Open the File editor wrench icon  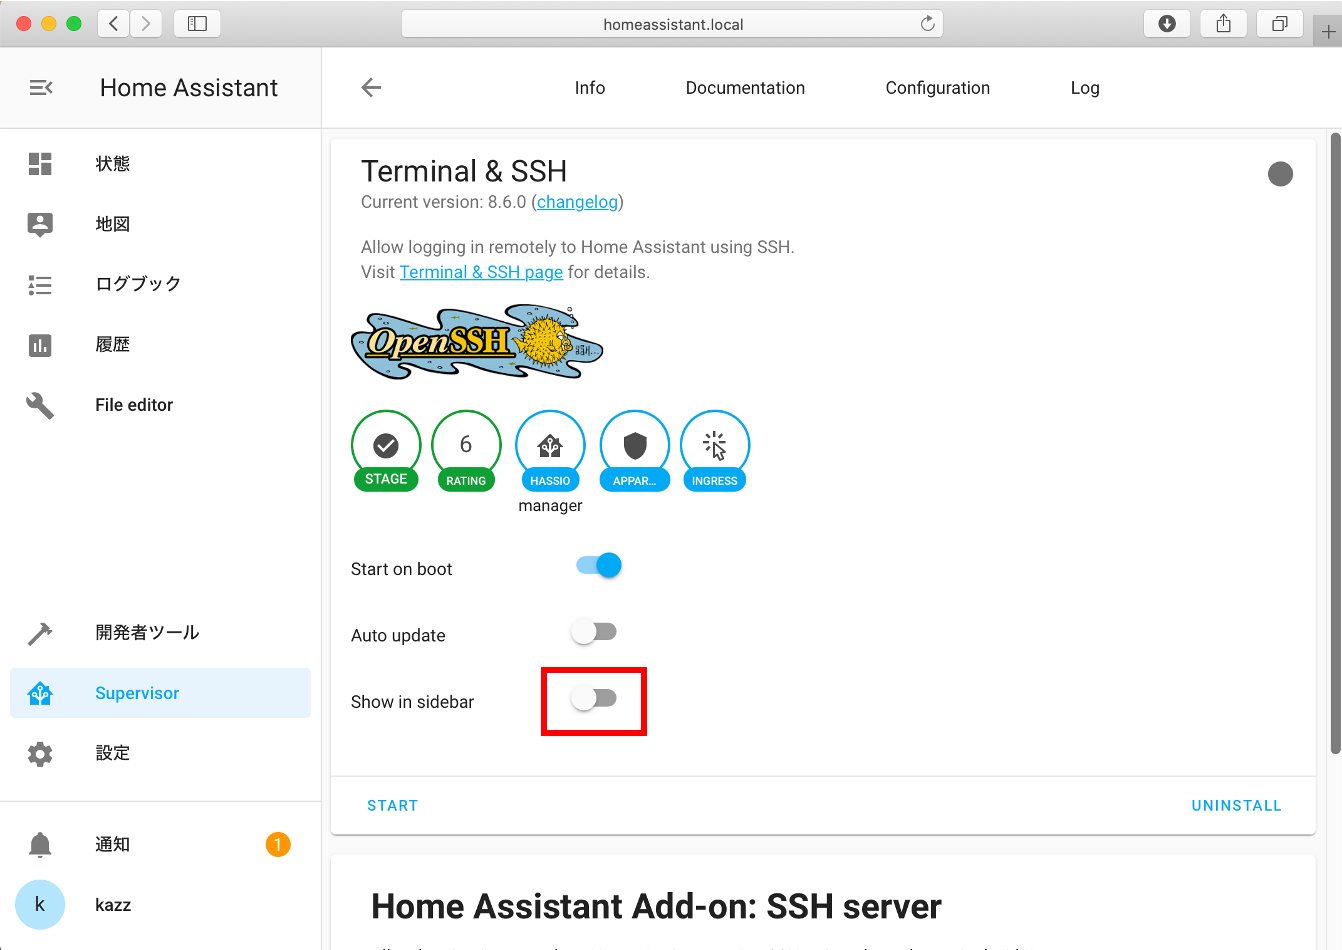coord(40,405)
